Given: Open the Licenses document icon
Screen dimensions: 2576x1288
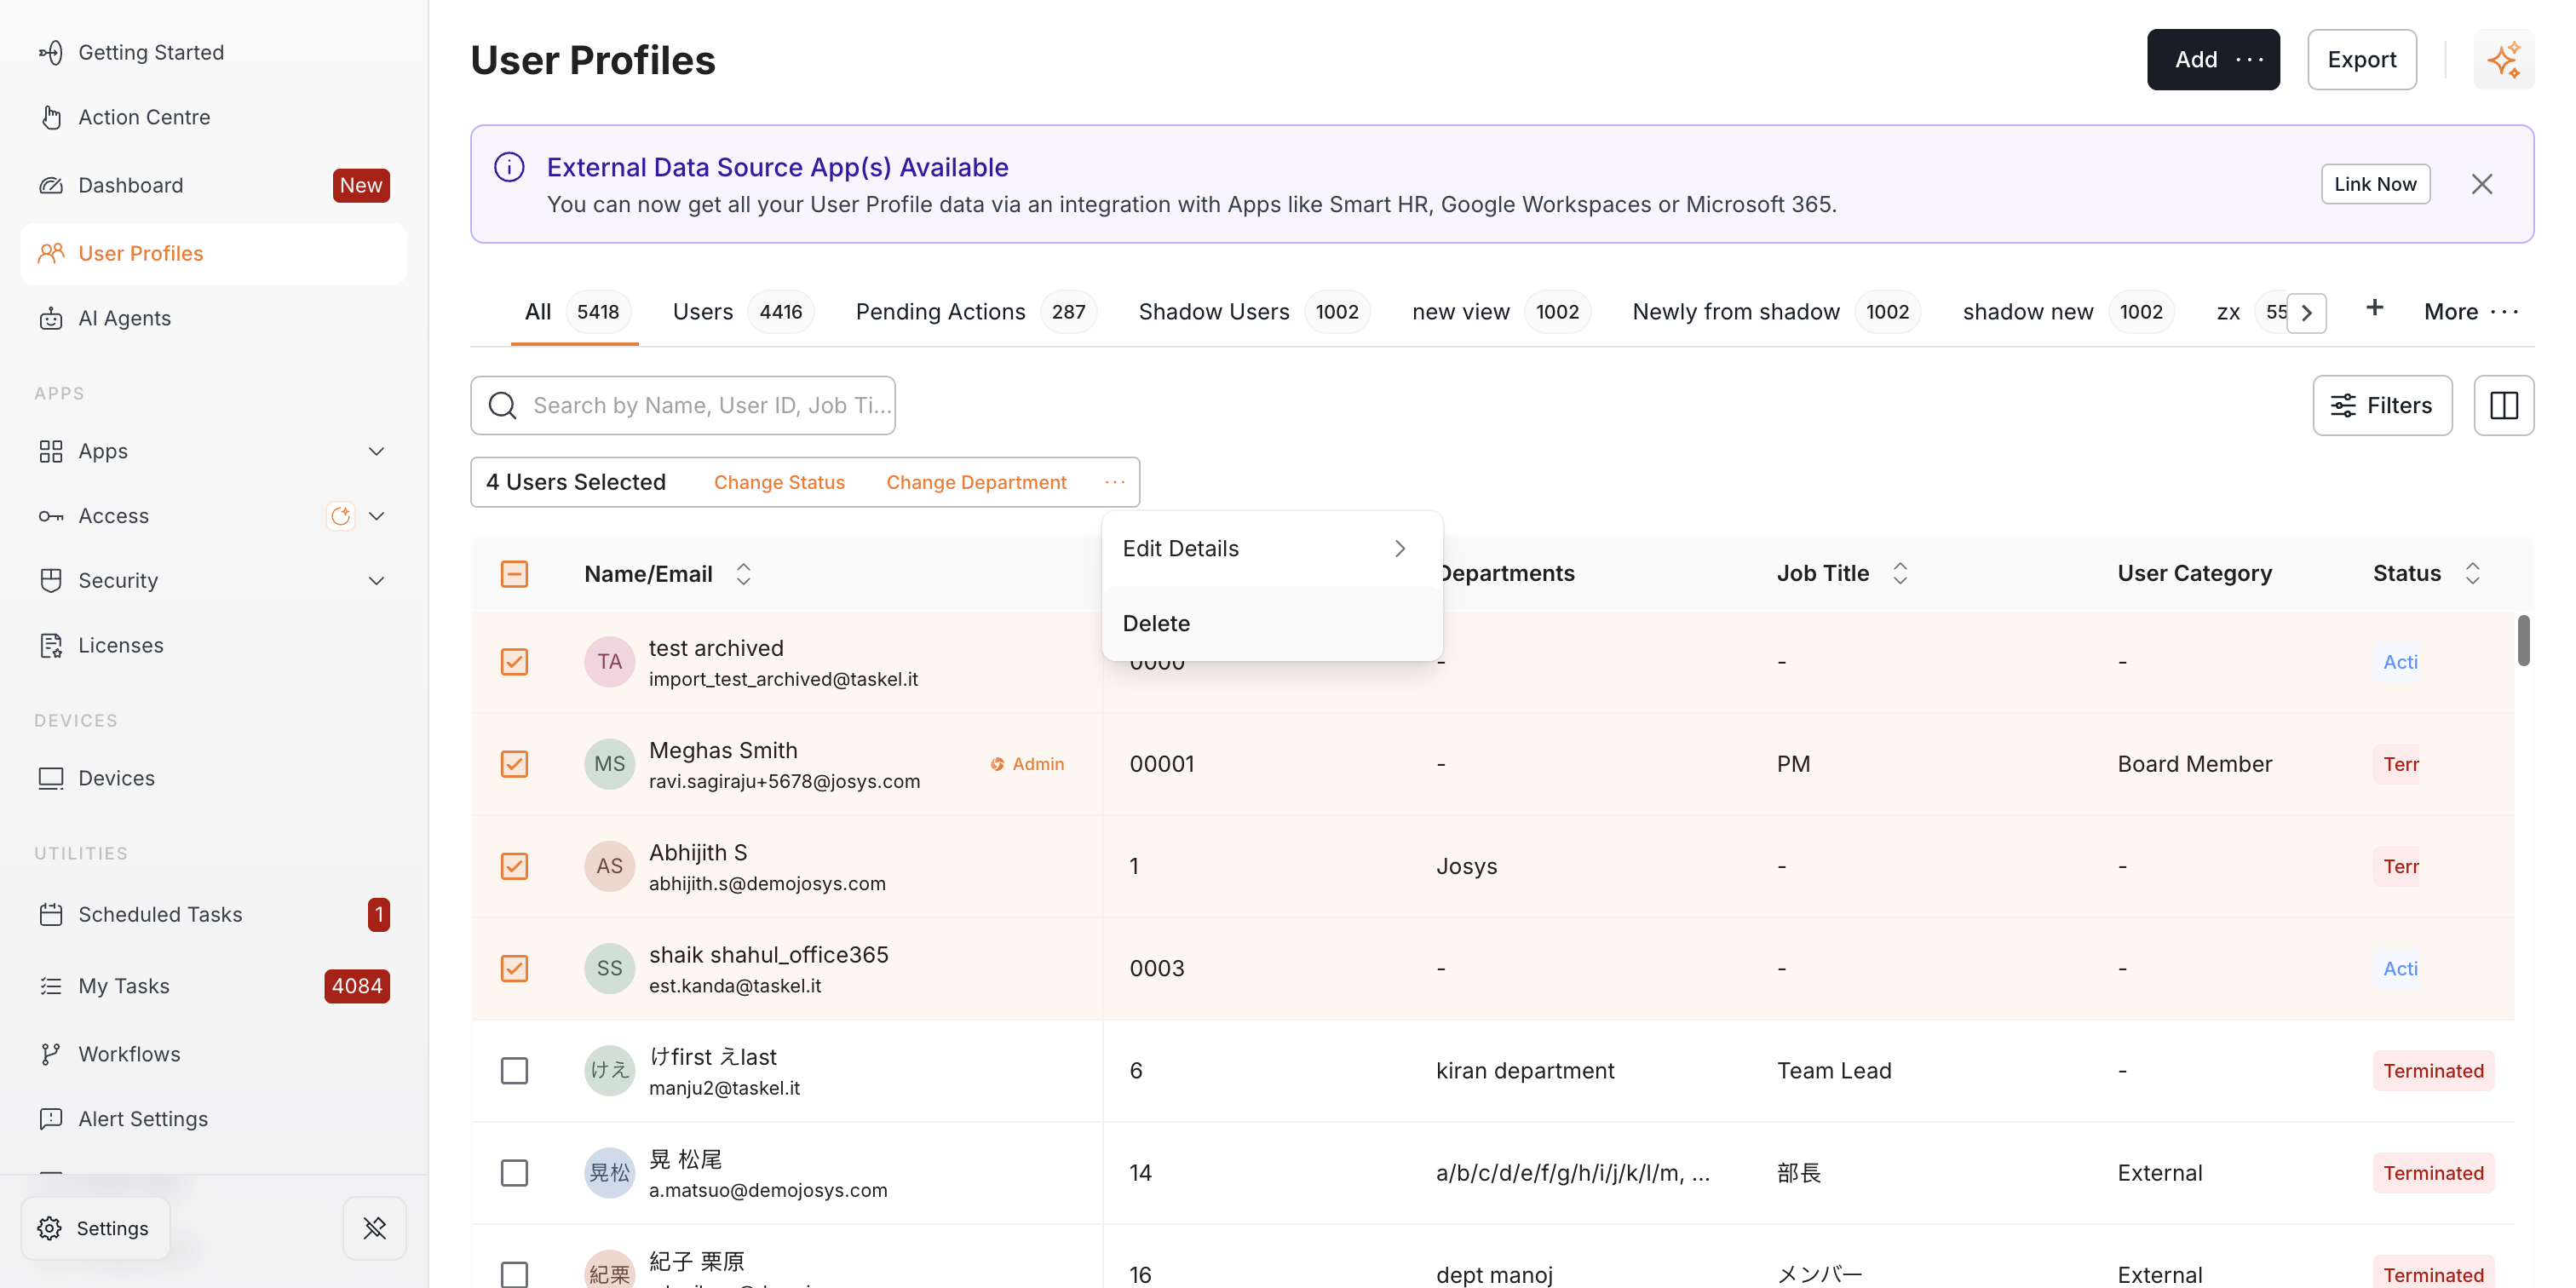Looking at the screenshot, I should [x=50, y=645].
